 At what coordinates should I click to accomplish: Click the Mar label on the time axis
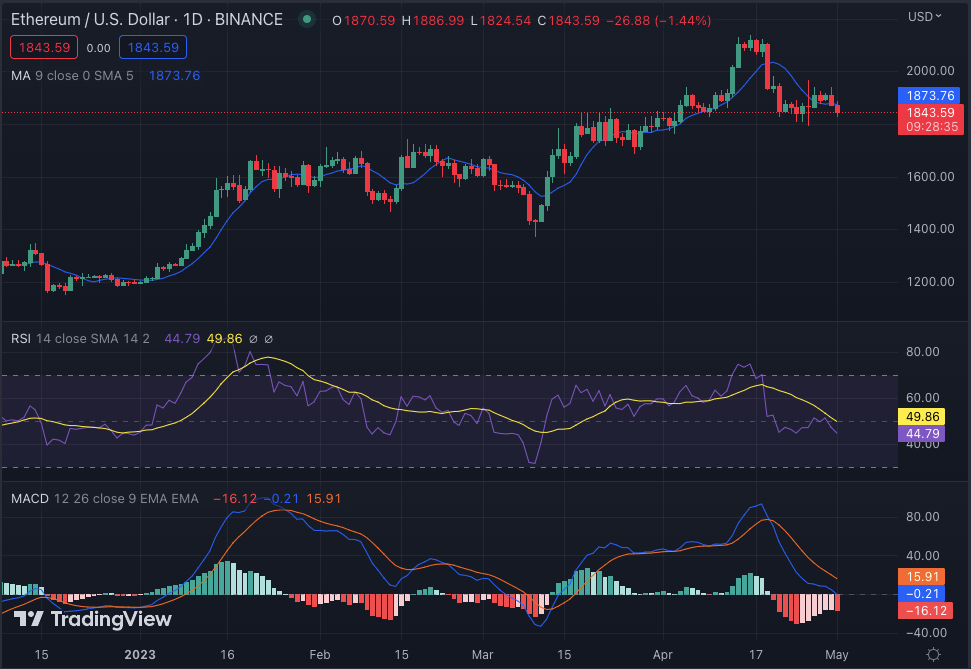point(482,654)
